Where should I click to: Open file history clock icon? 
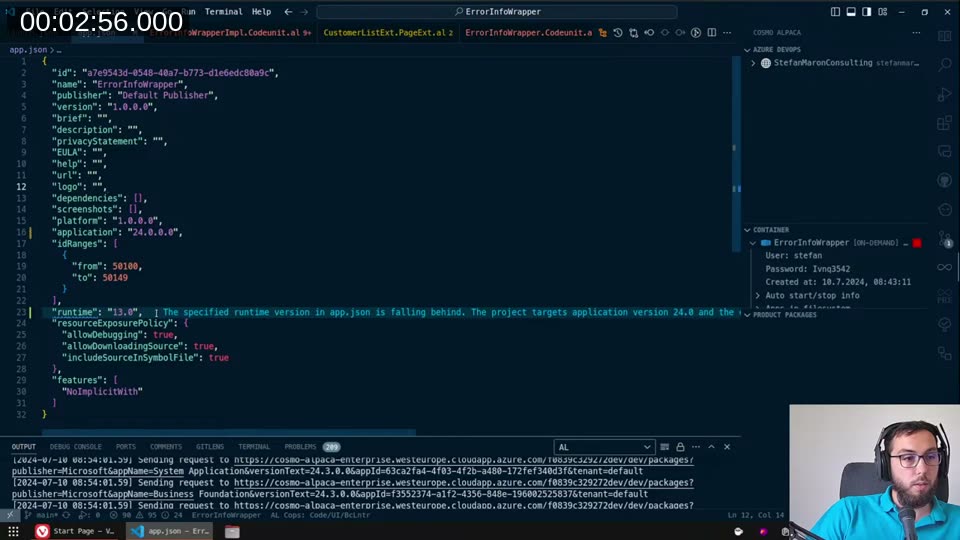click(618, 32)
